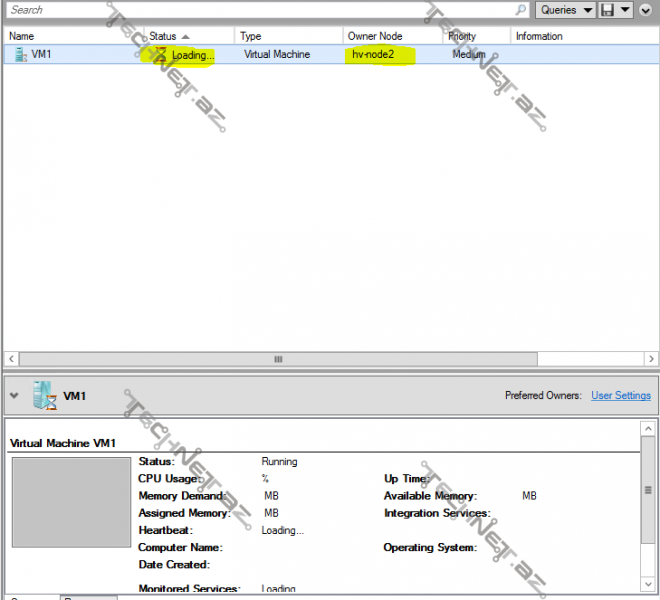This screenshot has height=600, width=660.
Task: Open the save query dropdown arrow
Action: (x=626, y=10)
